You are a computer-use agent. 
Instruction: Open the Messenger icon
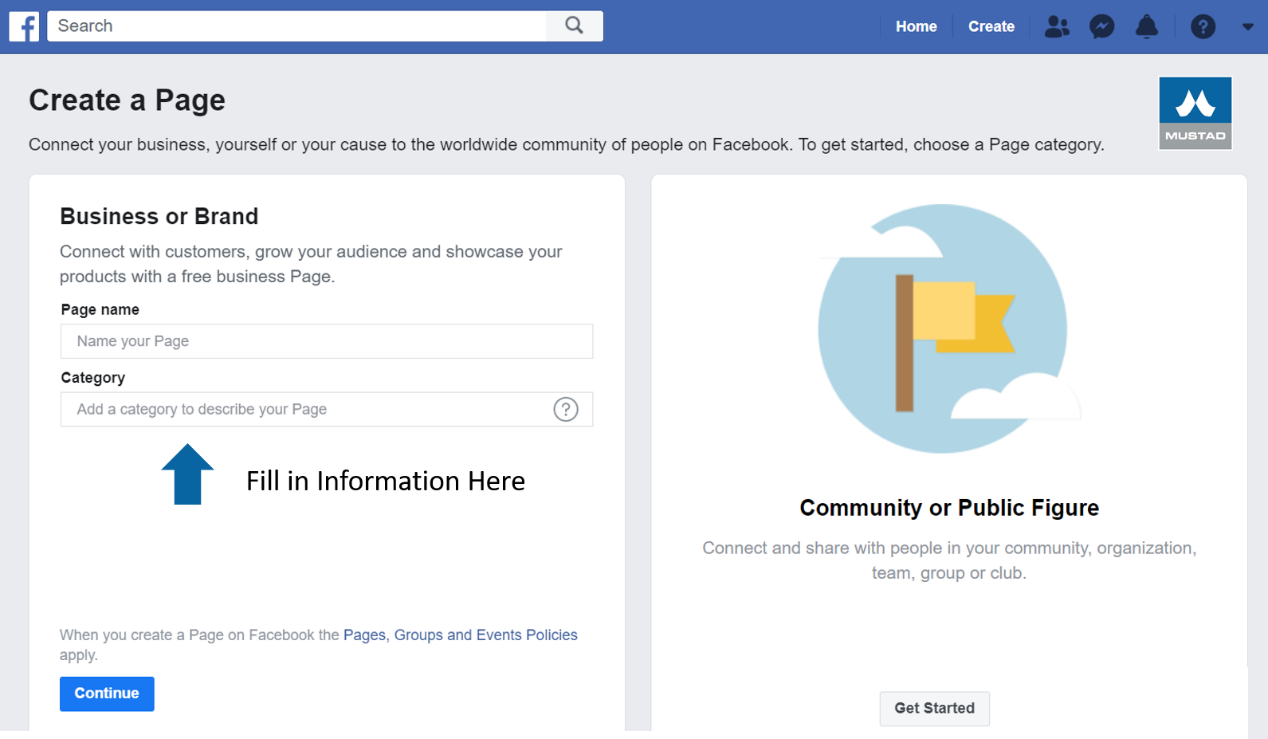pyautogui.click(x=1102, y=27)
